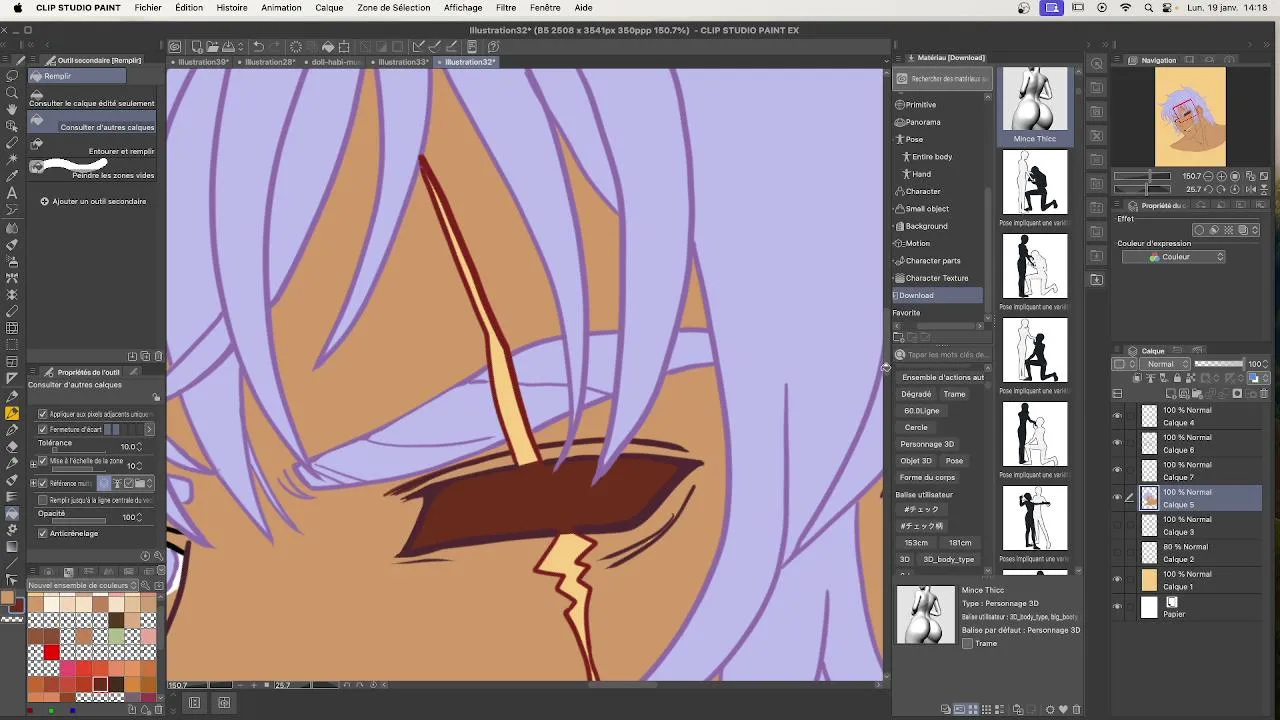
Task: Select the Gradient tool
Action: (12, 547)
